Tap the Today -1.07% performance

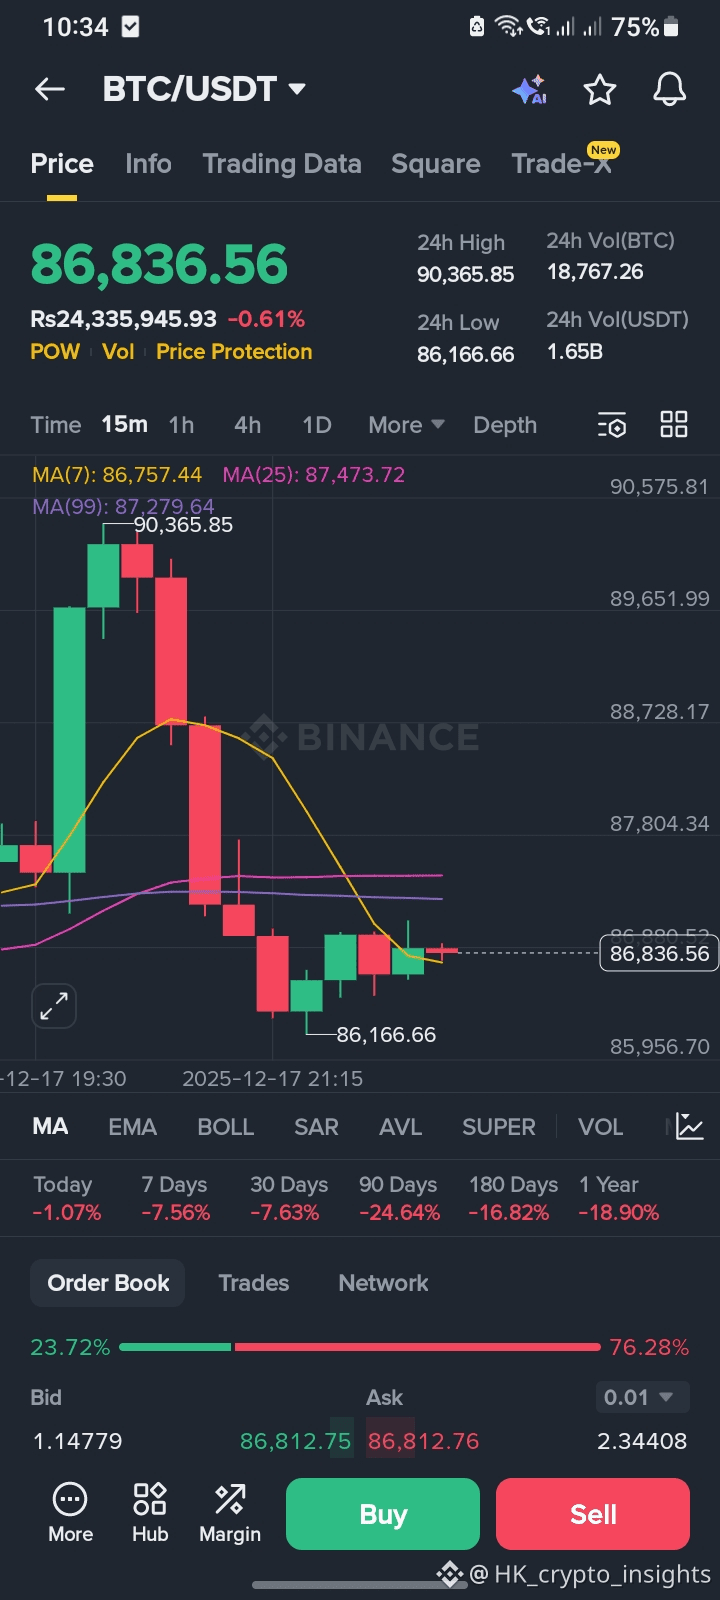tap(67, 1198)
